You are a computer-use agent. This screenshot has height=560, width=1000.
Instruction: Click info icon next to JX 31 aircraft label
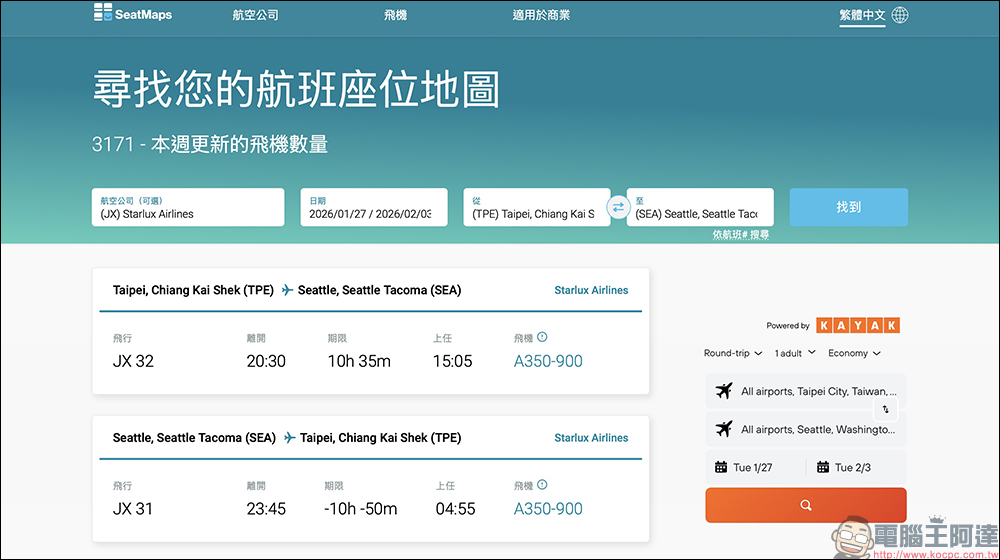tap(542, 485)
